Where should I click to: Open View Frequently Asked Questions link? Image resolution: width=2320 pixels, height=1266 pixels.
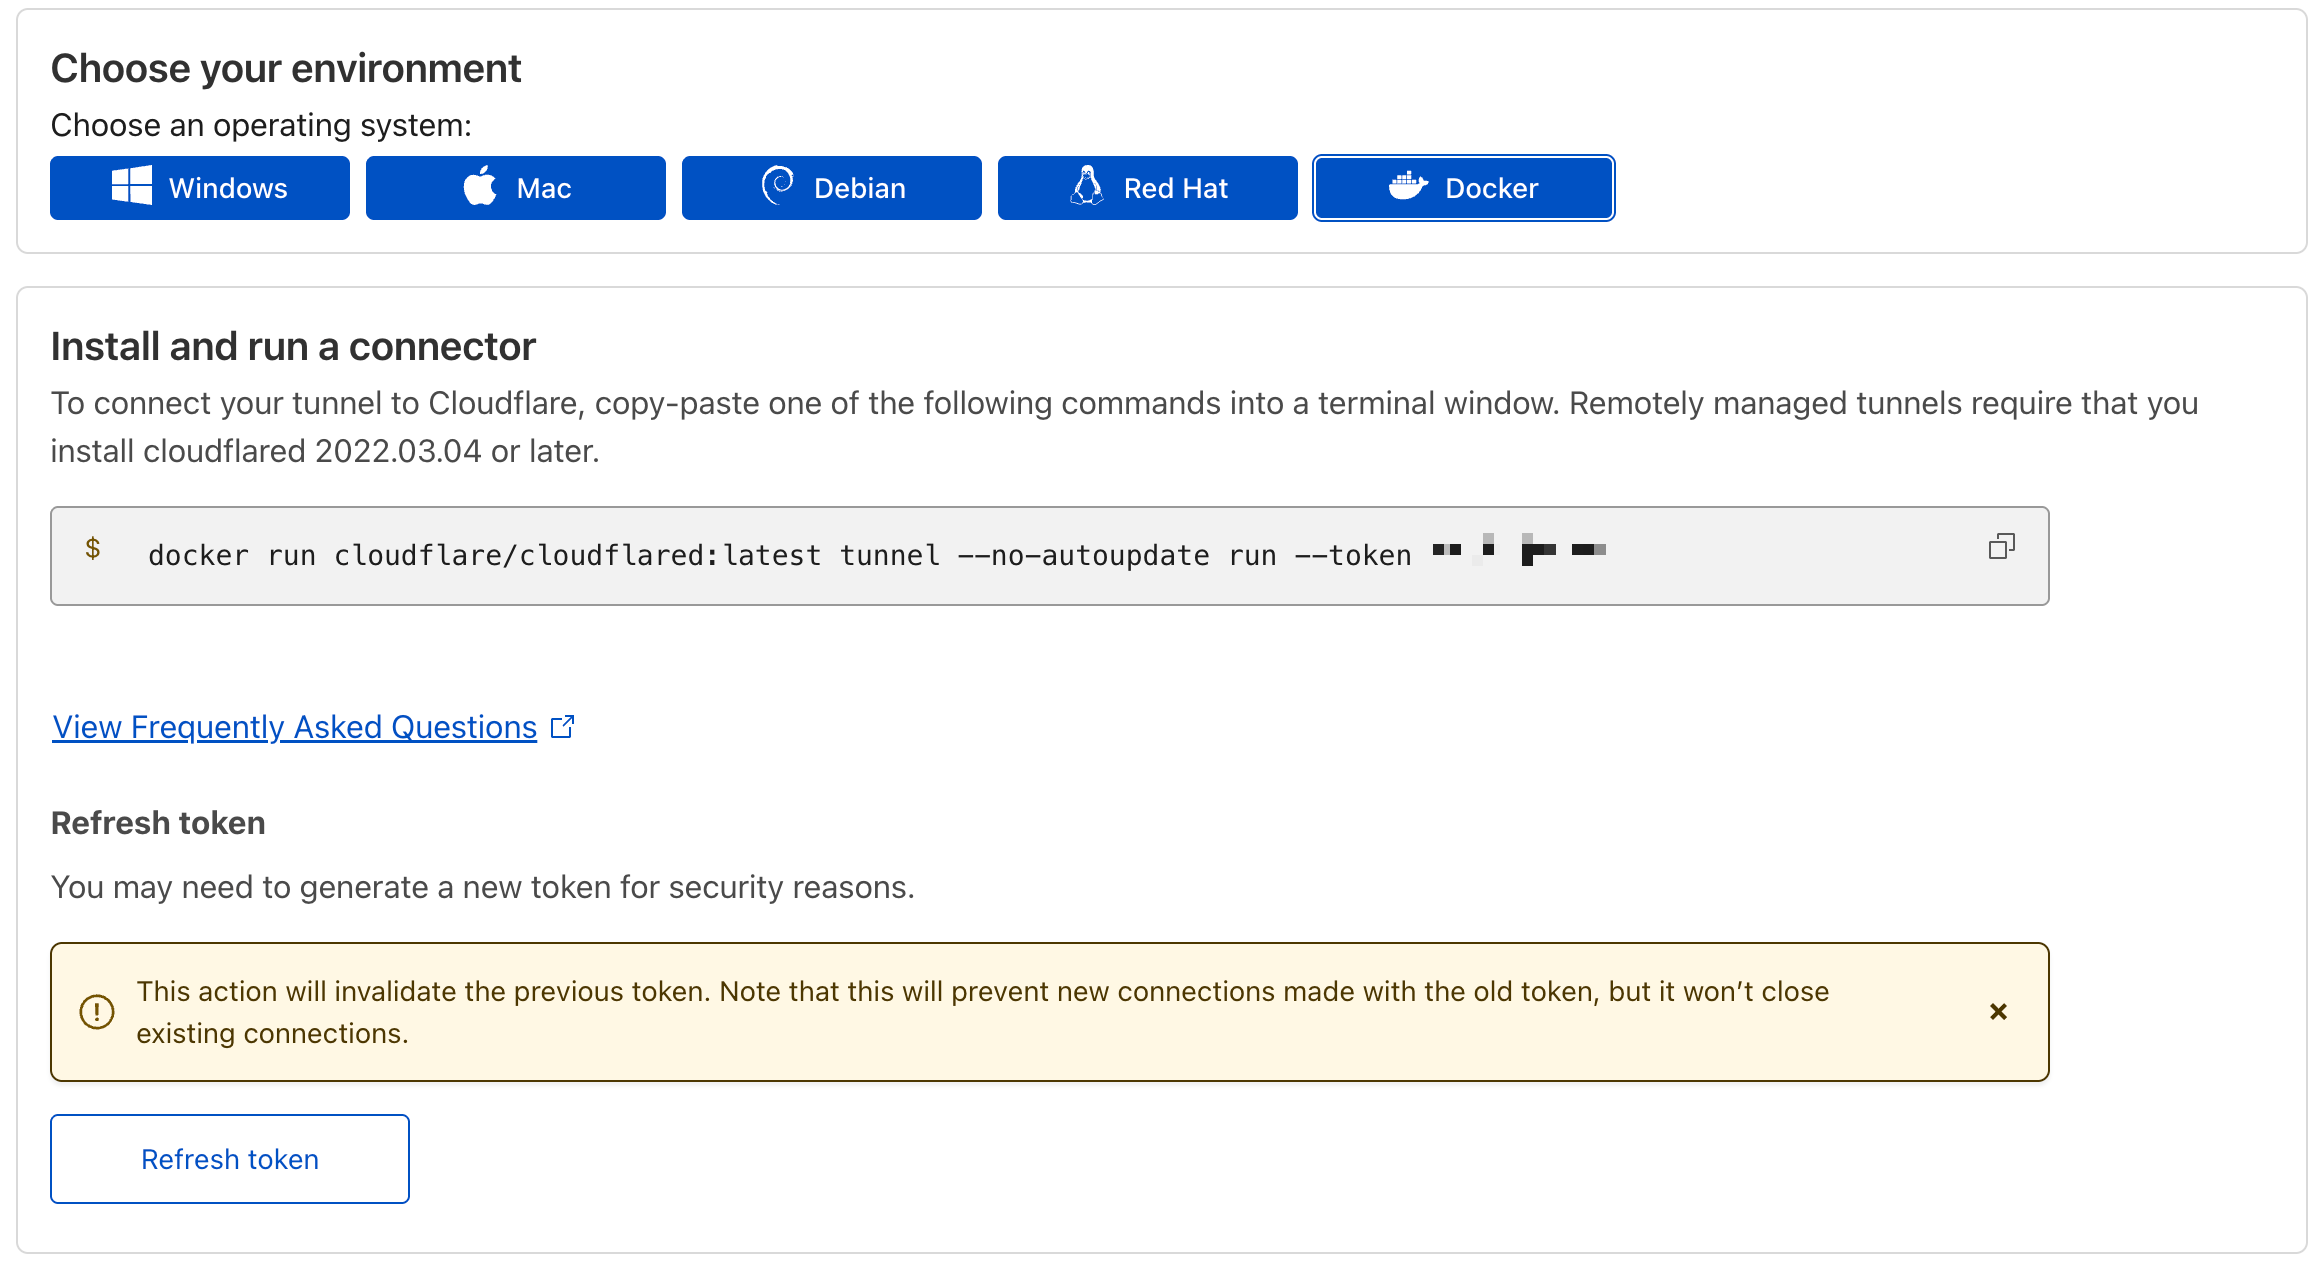[x=295, y=727]
